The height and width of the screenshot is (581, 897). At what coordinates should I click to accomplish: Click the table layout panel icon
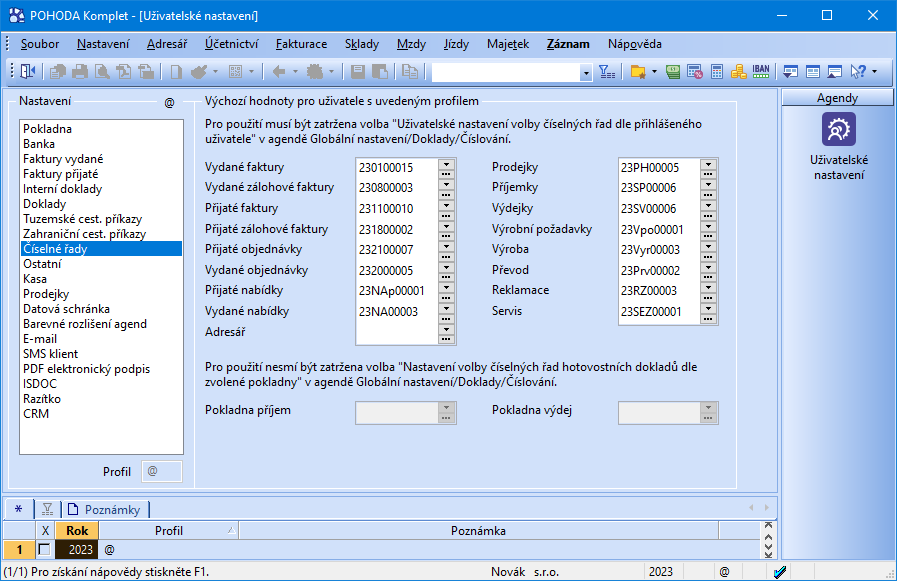(x=812, y=71)
